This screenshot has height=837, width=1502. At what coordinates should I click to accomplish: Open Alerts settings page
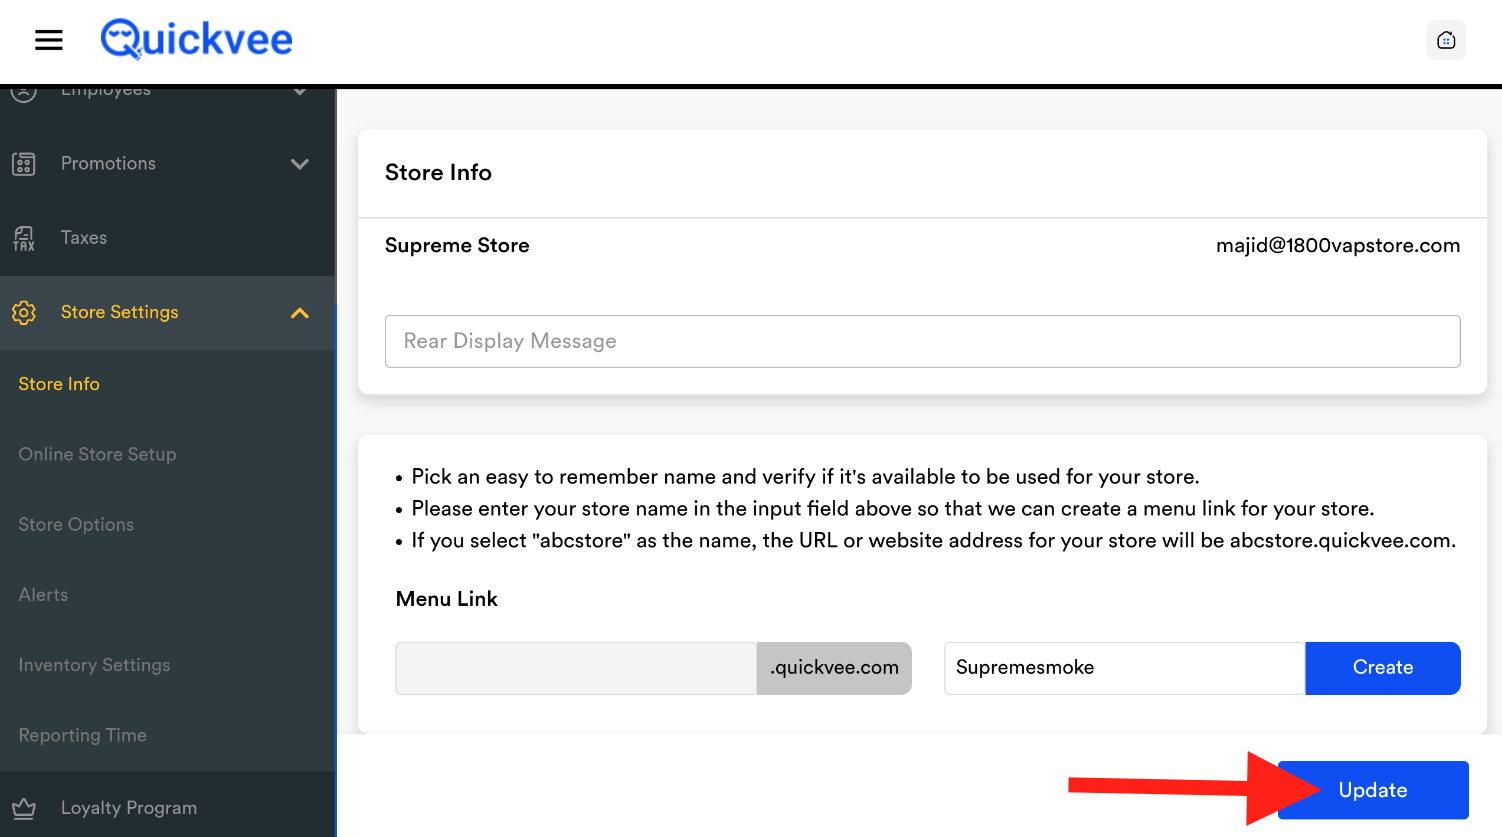pyautogui.click(x=43, y=595)
